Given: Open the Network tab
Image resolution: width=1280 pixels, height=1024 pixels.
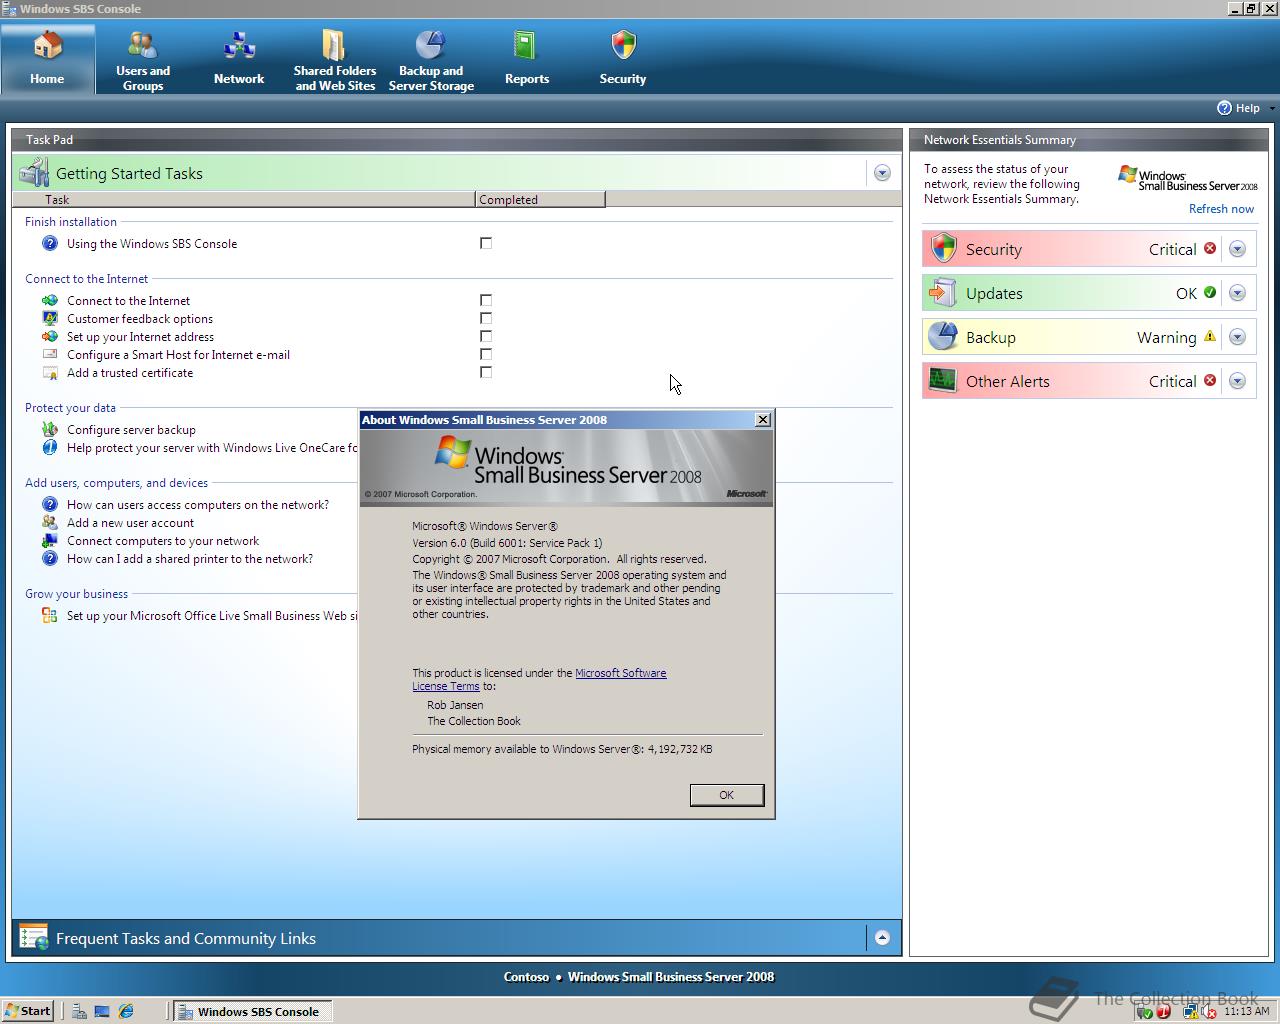Looking at the screenshot, I should (x=239, y=59).
